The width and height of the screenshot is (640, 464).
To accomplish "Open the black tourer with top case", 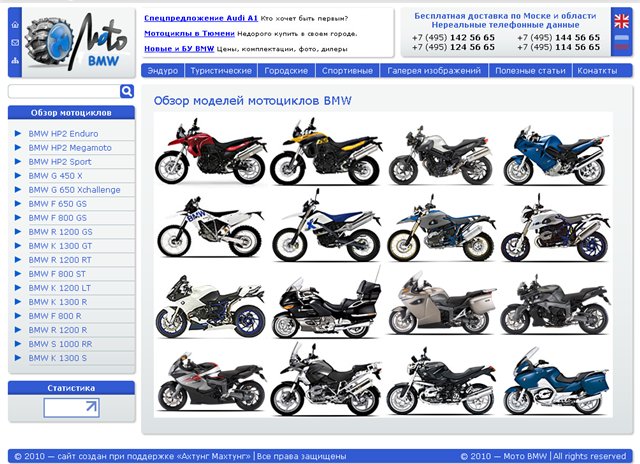I will click(x=327, y=304).
